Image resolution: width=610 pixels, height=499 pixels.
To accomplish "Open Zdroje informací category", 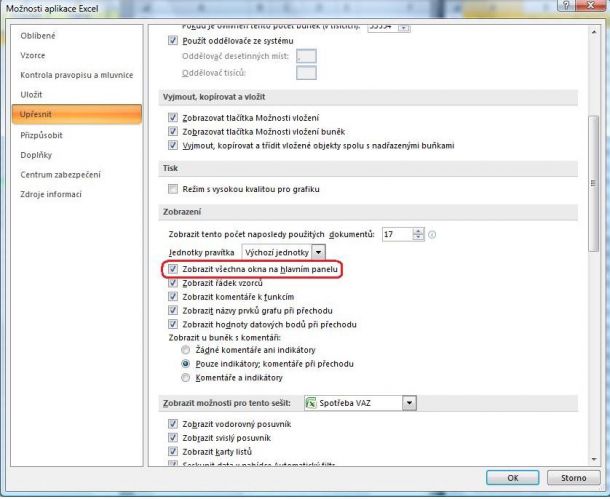I will (x=51, y=194).
